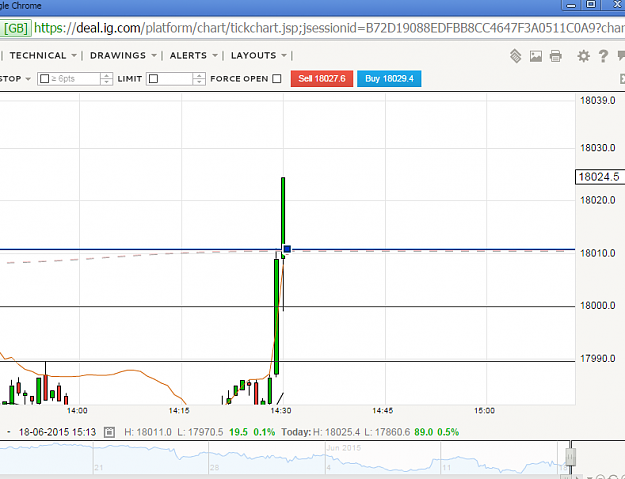Click the L: 17970.5 value

point(200,432)
